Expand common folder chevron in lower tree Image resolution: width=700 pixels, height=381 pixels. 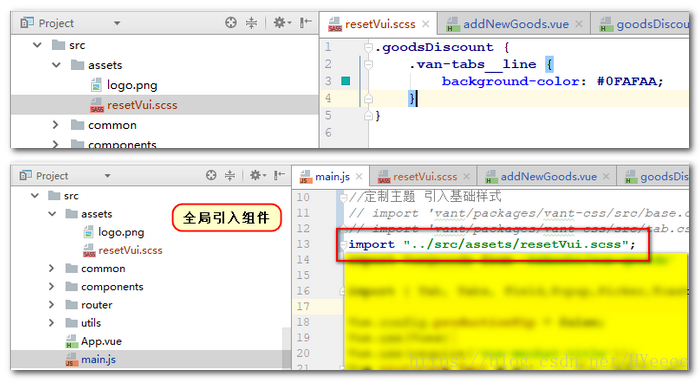[x=51, y=268]
